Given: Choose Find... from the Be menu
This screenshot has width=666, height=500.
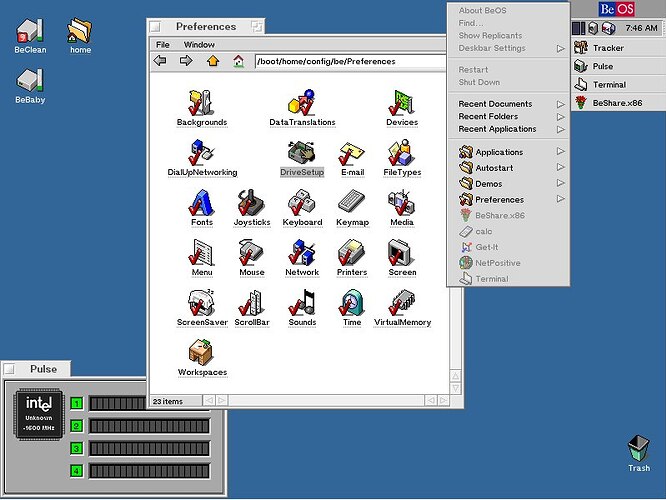Looking at the screenshot, I should point(508,23).
